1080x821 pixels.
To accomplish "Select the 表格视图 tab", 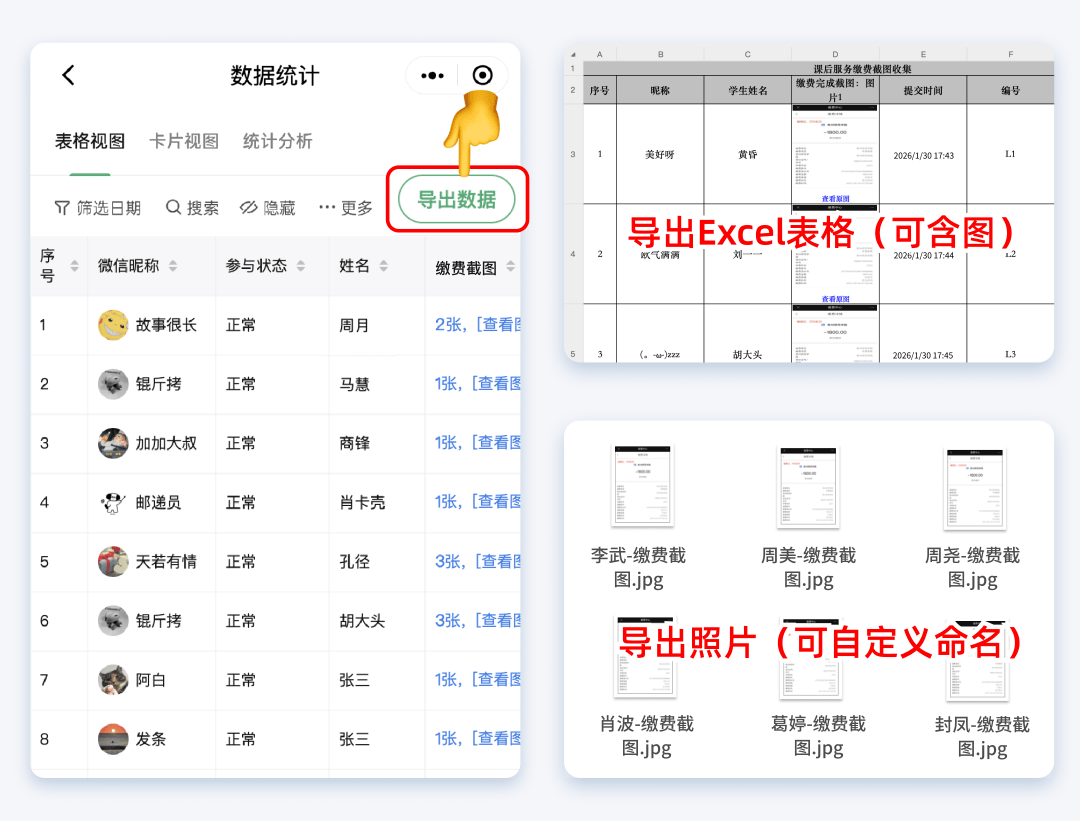I will click(90, 141).
